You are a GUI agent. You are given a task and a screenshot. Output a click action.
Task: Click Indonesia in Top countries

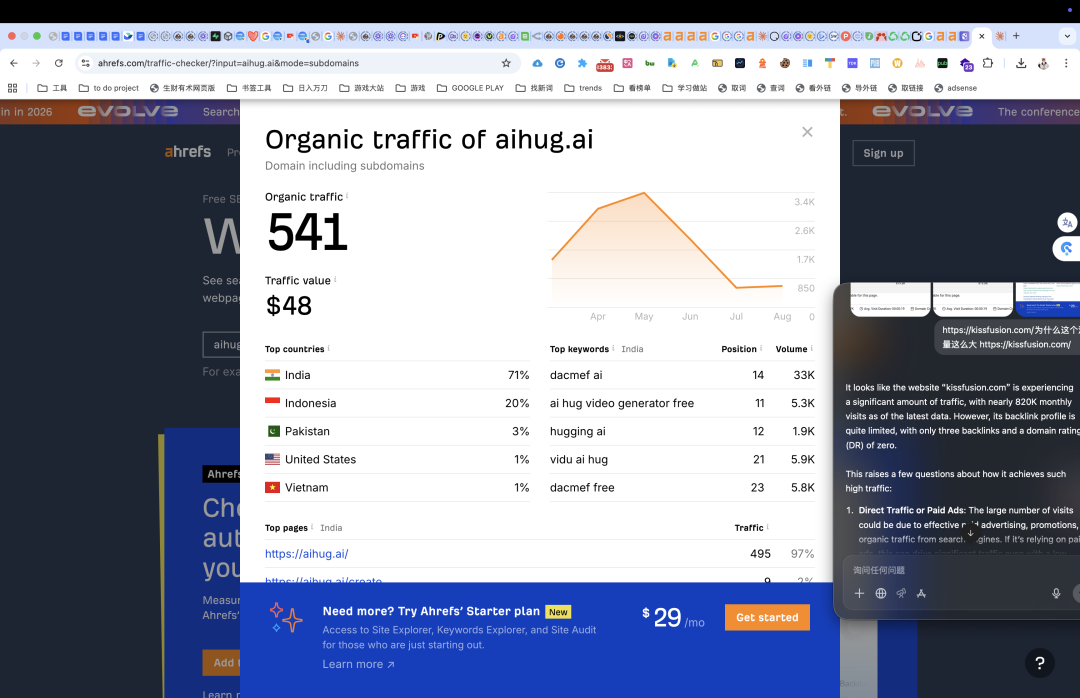310,403
